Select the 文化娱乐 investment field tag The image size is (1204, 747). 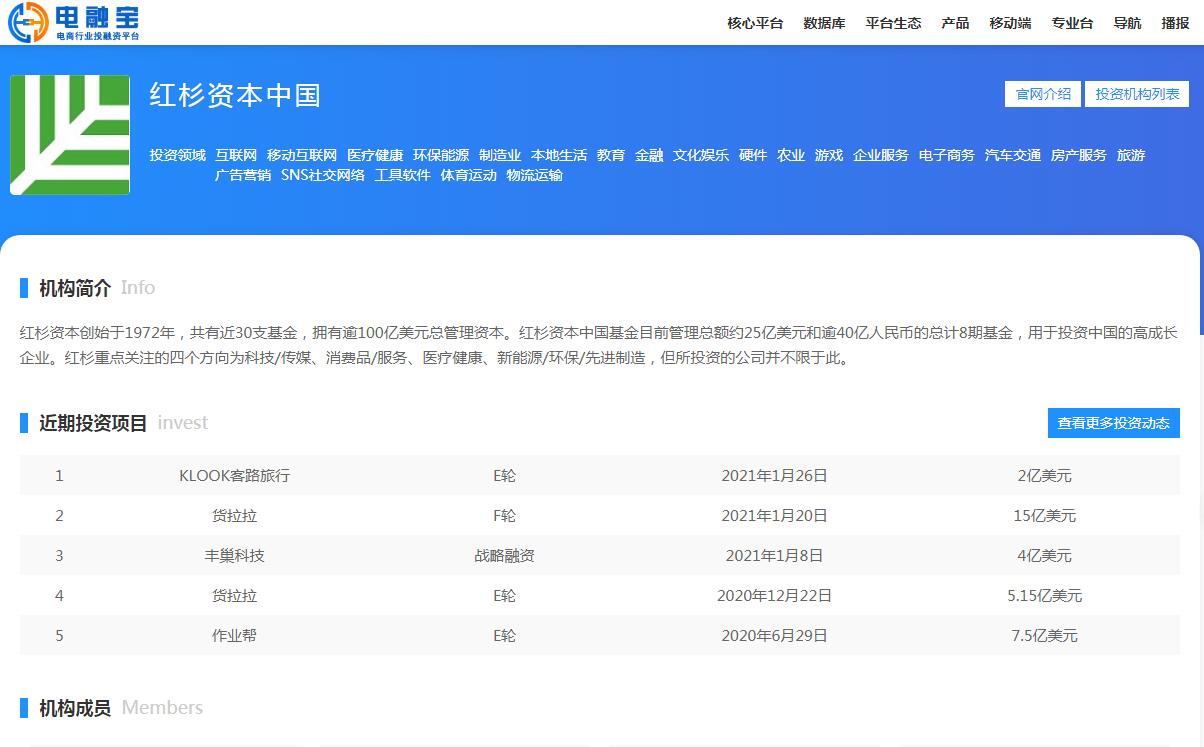701,155
